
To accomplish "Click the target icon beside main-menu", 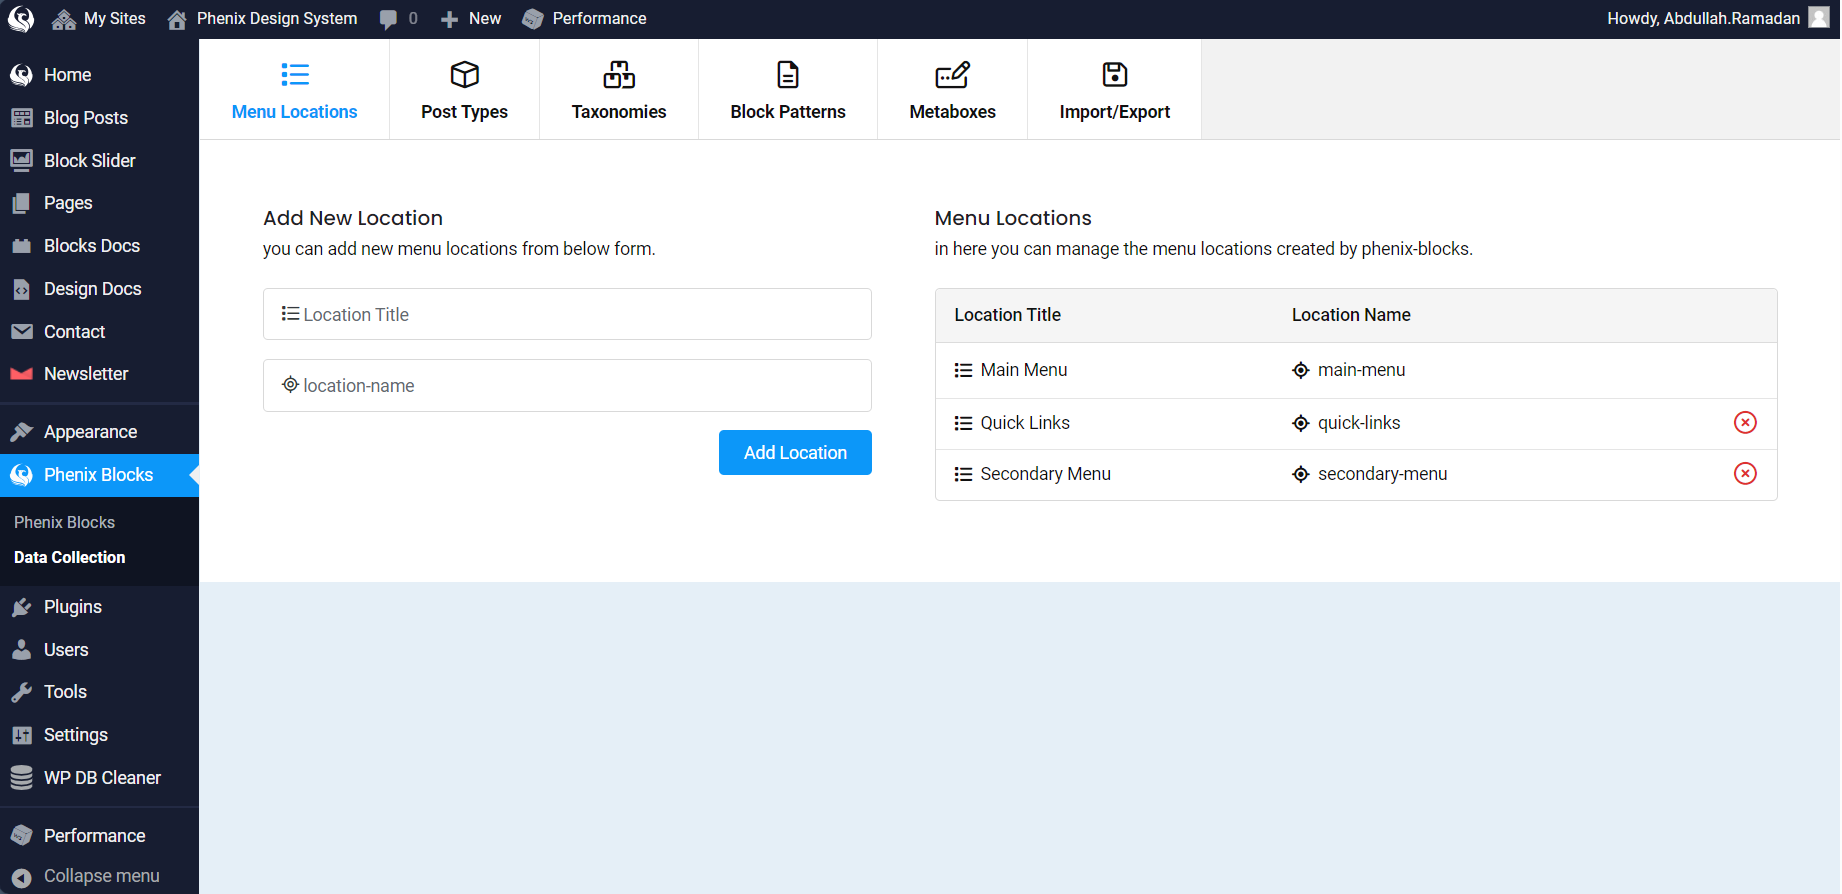I will pyautogui.click(x=1300, y=370).
